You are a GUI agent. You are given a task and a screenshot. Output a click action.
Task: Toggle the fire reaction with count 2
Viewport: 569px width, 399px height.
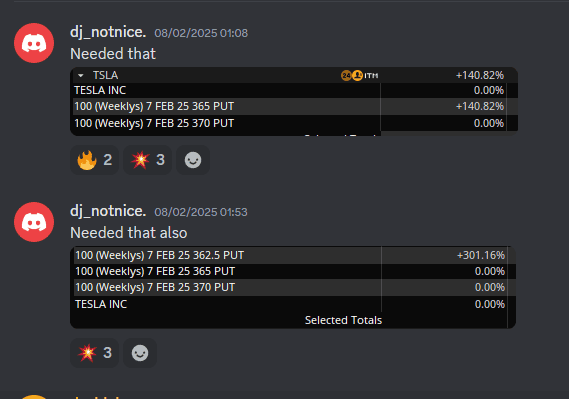pyautogui.click(x=94, y=160)
